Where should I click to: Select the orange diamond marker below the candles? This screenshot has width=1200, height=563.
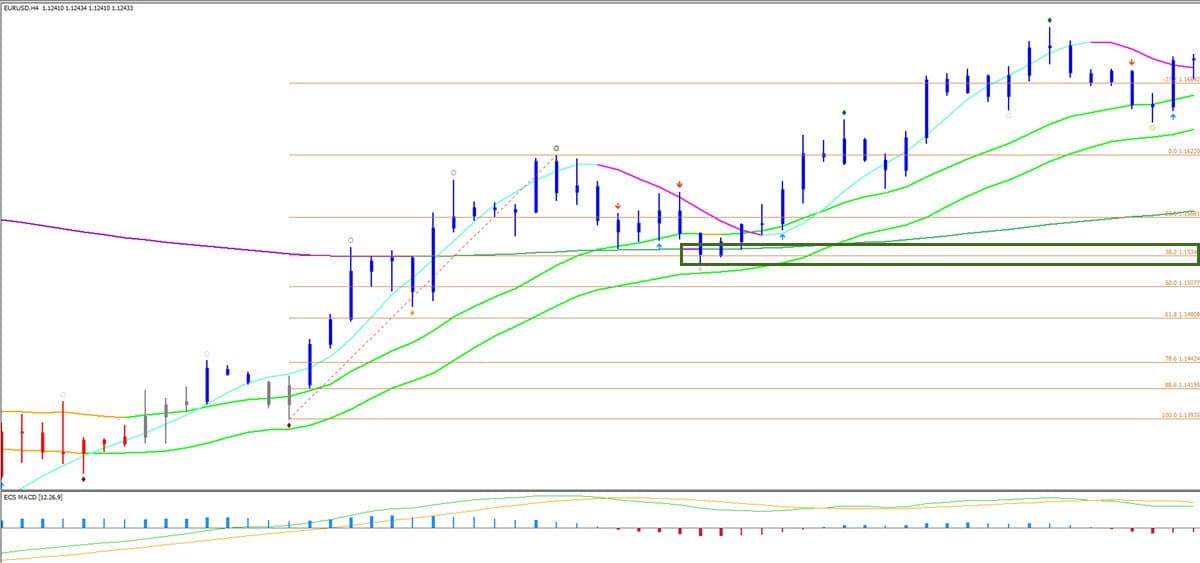[413, 313]
